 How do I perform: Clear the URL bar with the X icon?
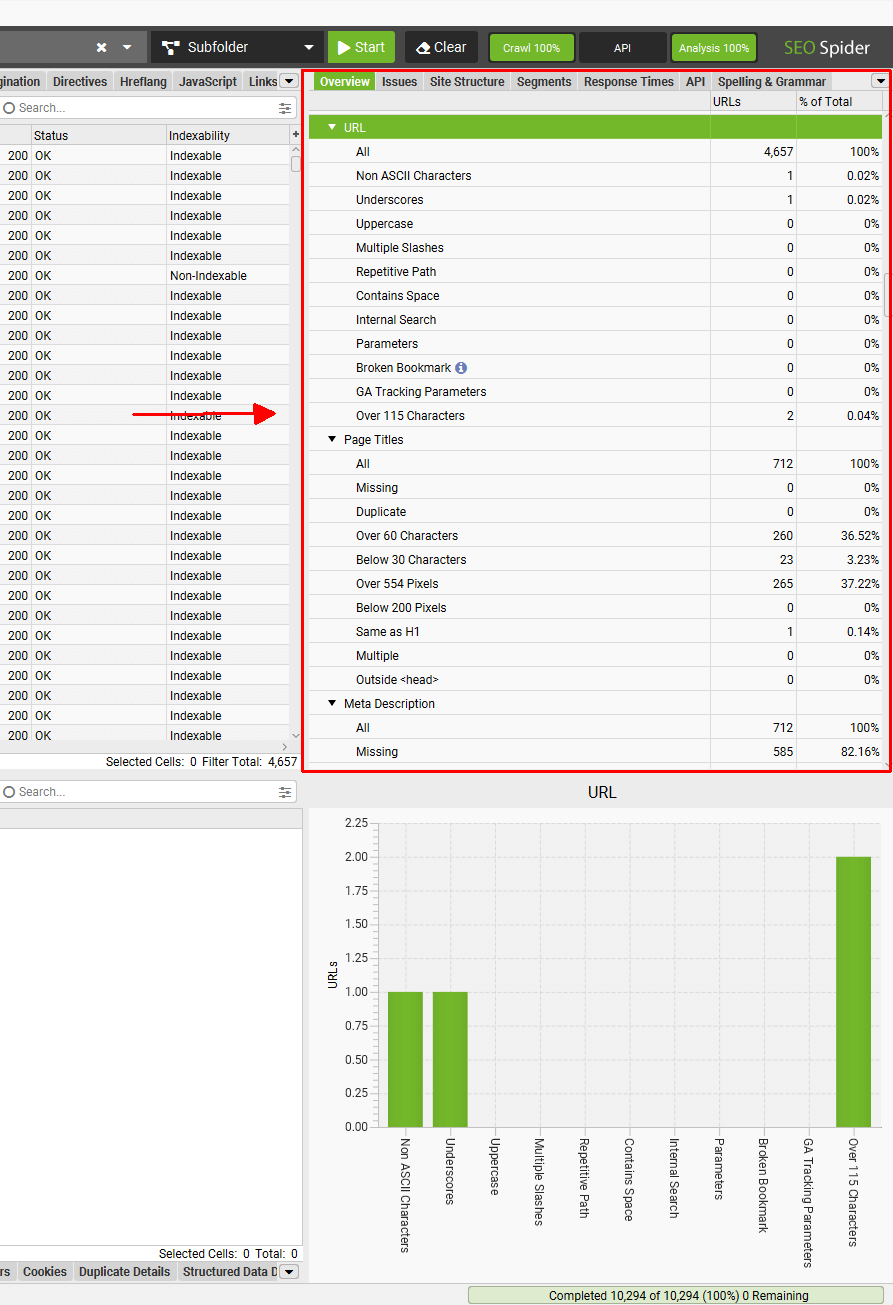101,47
